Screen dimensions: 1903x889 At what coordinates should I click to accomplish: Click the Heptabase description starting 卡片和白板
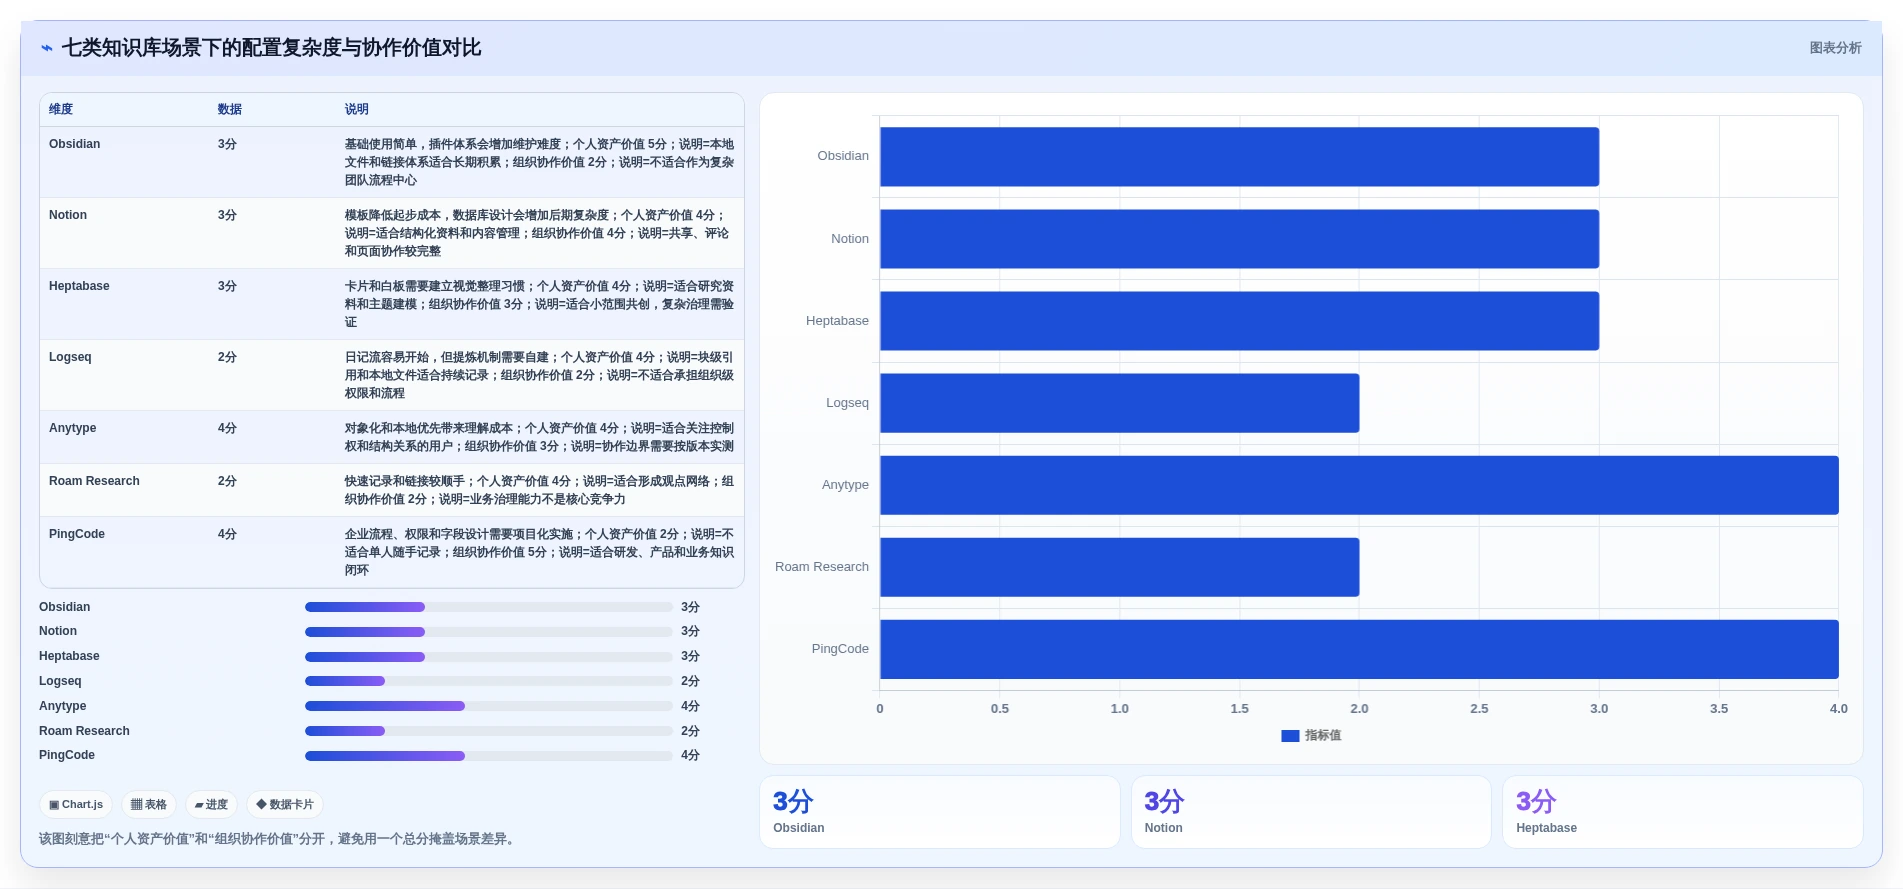pyautogui.click(x=540, y=304)
